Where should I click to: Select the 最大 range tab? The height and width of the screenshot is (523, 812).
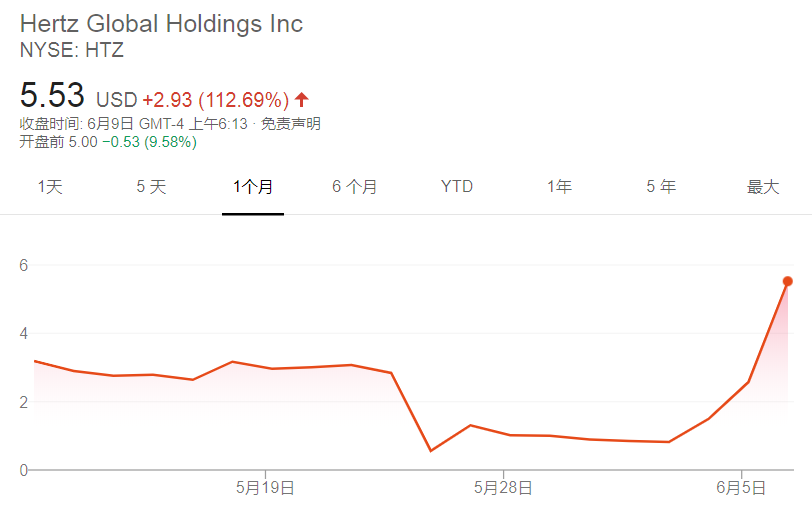763,187
